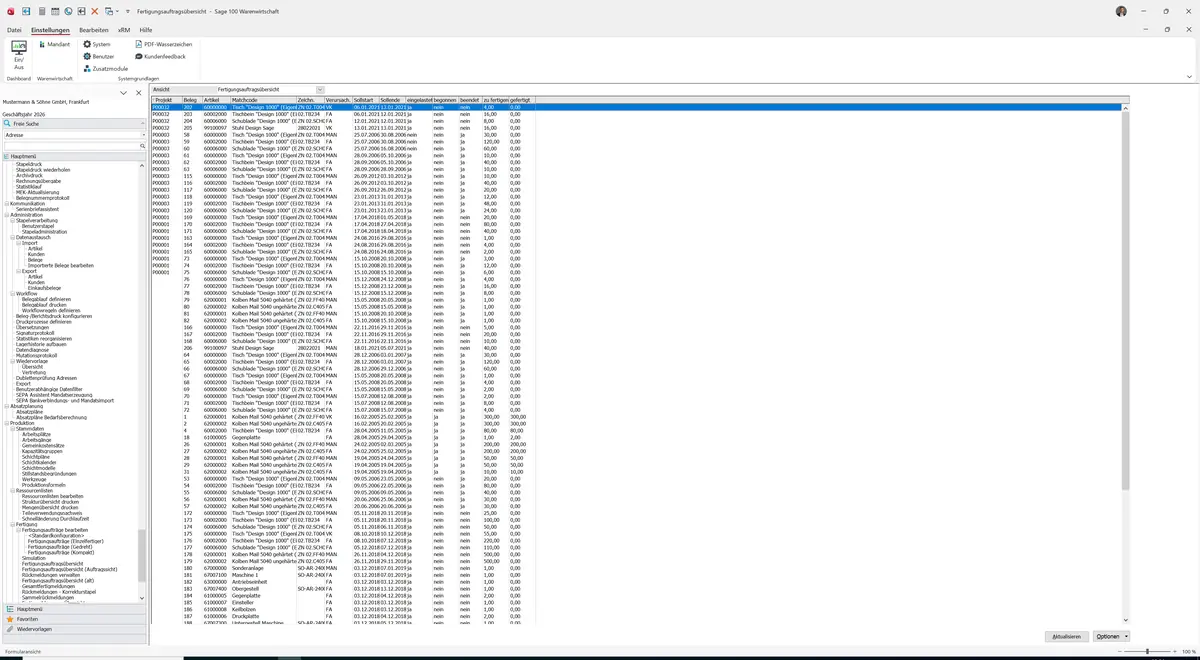Sort the table by the Matchcode column
The width and height of the screenshot is (1200, 660).
(x=264, y=100)
